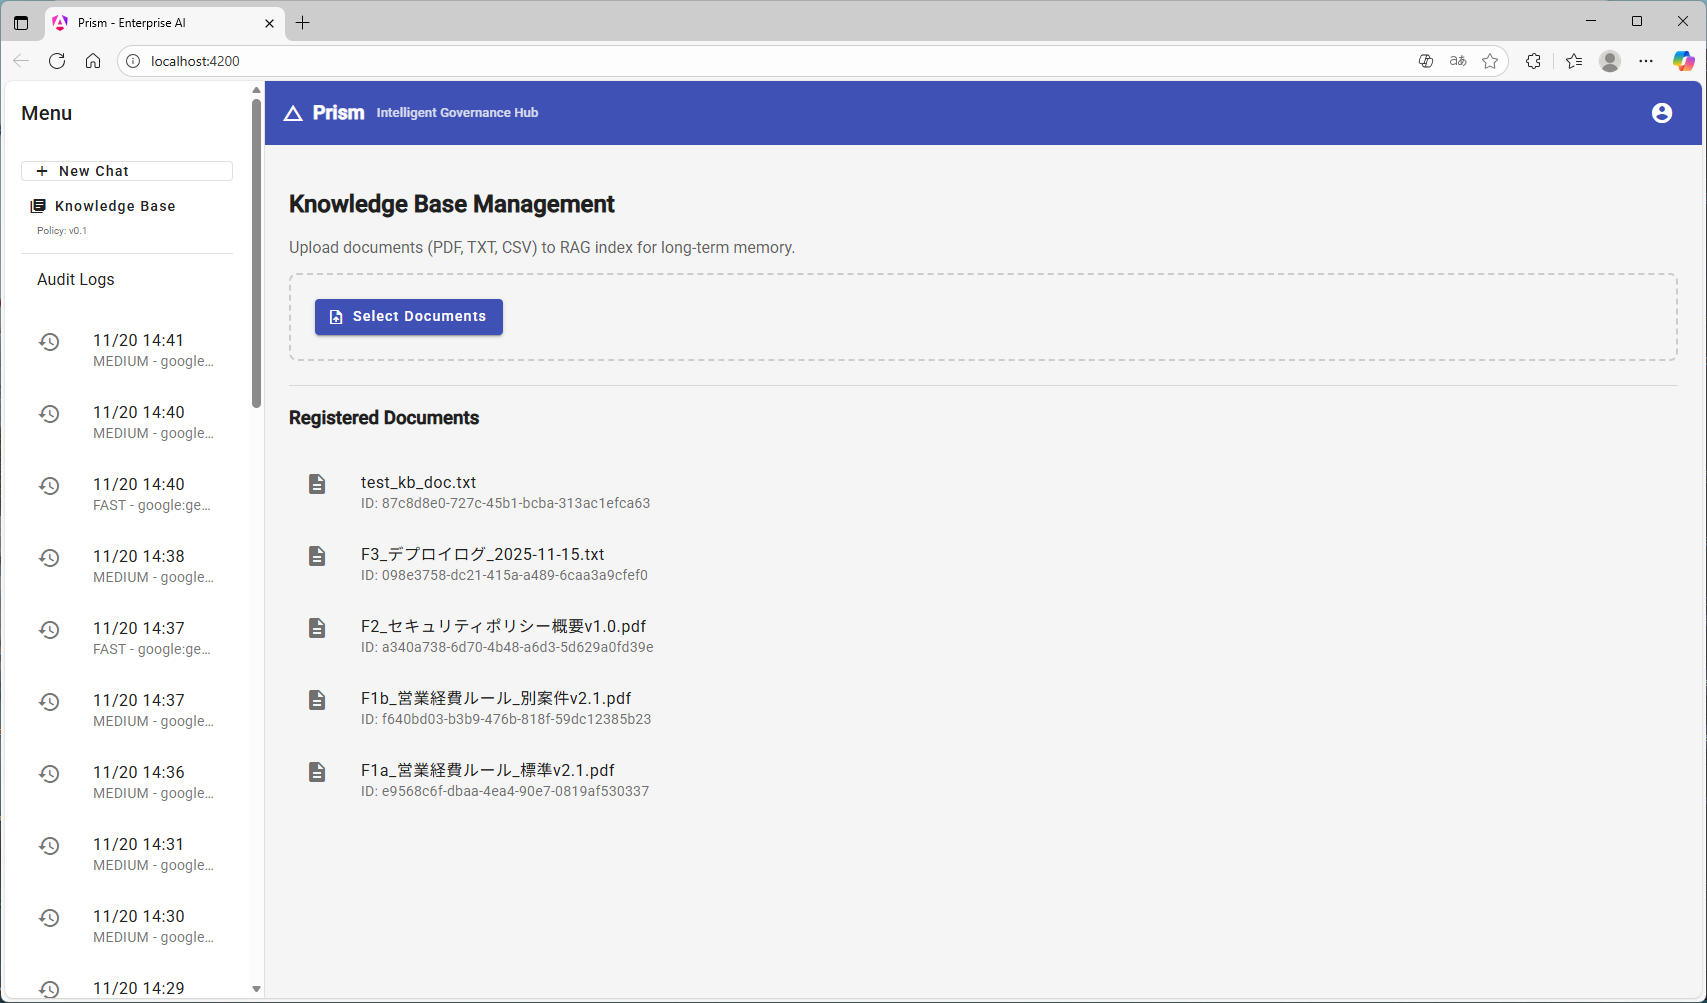Select F2_セキュリティポリシー概要v1.0.pdf document name
Viewport: 1707px width, 1003px height.
[x=504, y=626]
